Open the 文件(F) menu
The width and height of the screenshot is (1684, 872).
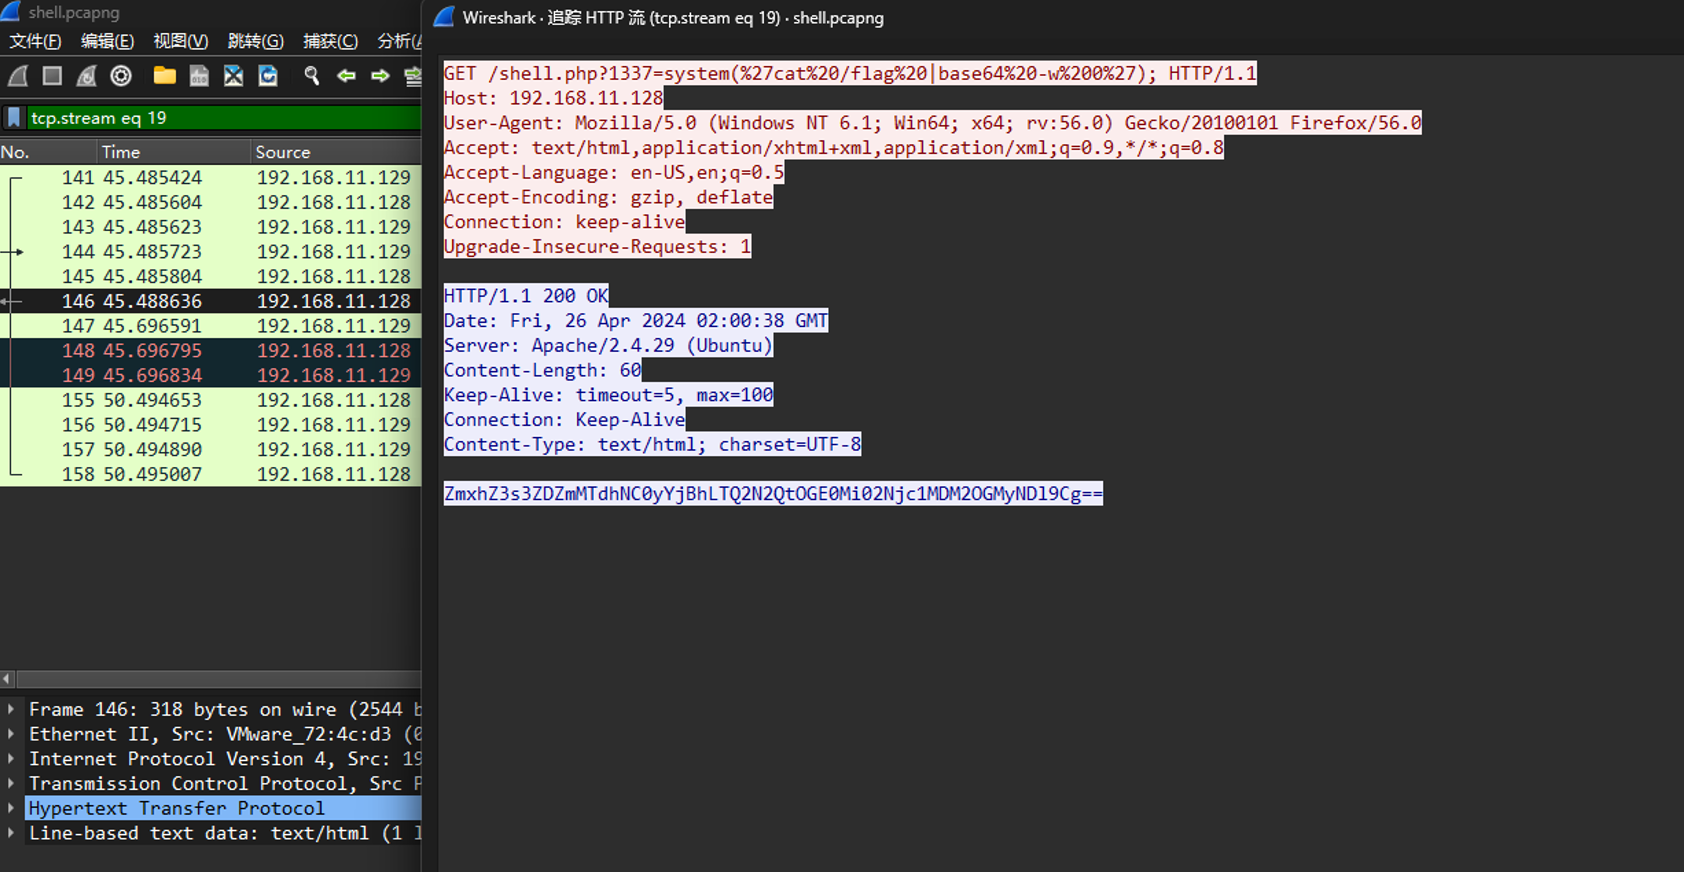coord(35,41)
